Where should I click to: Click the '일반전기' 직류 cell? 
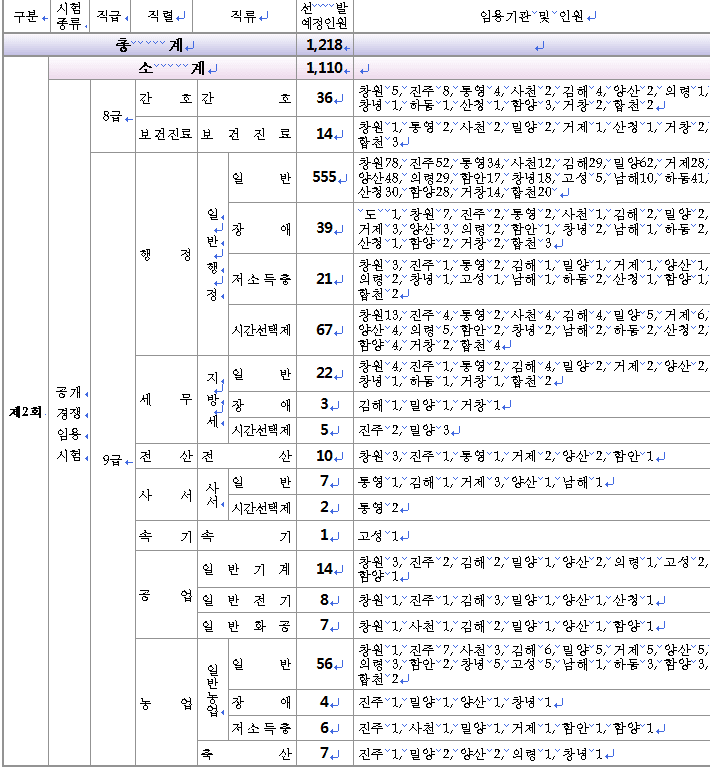247,600
